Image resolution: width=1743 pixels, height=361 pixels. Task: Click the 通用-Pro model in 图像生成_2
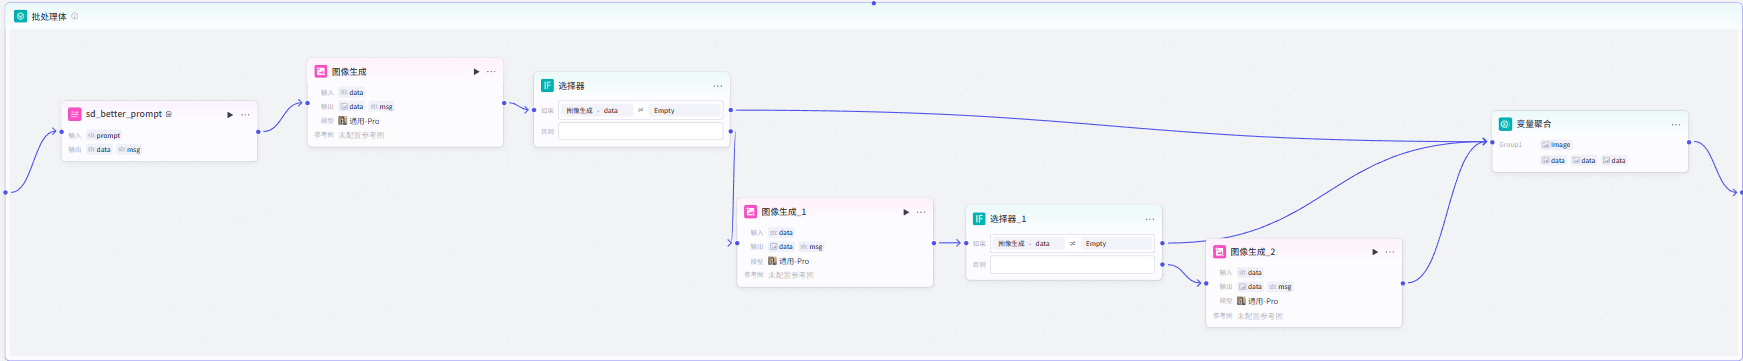tap(1263, 301)
